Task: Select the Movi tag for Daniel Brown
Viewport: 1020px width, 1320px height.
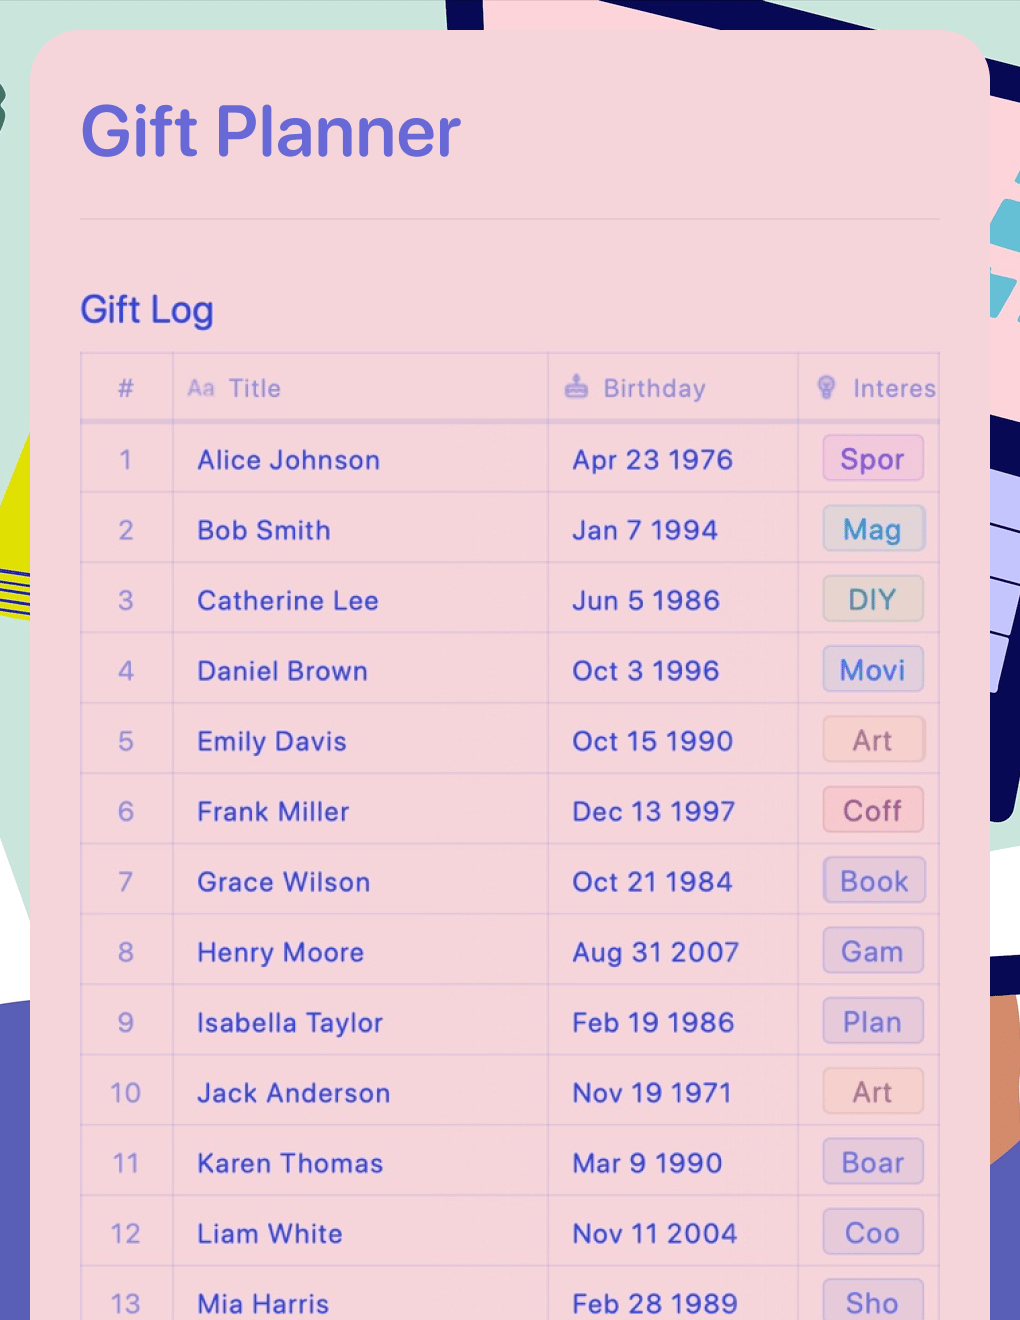Action: tap(872, 670)
